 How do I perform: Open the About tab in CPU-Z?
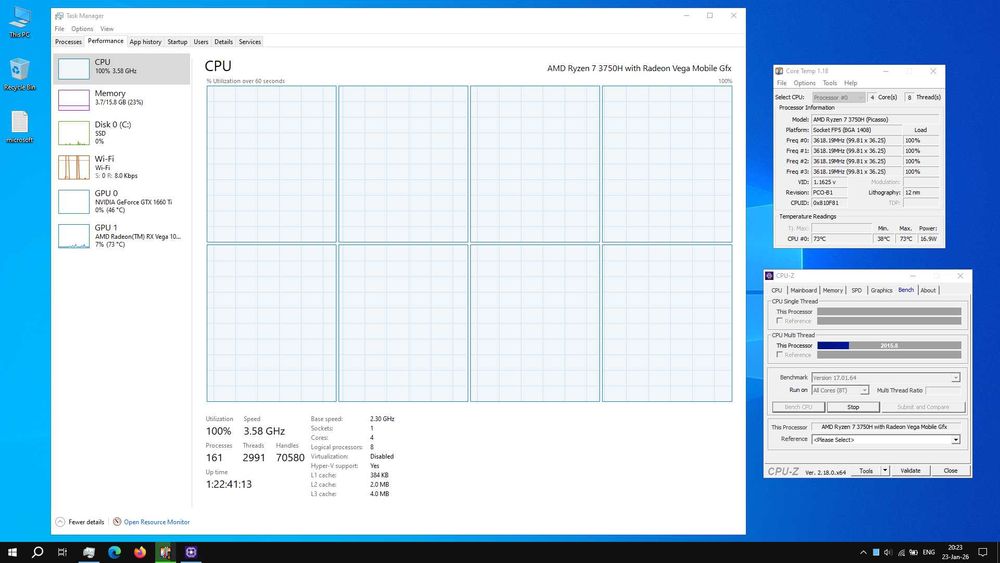928,290
